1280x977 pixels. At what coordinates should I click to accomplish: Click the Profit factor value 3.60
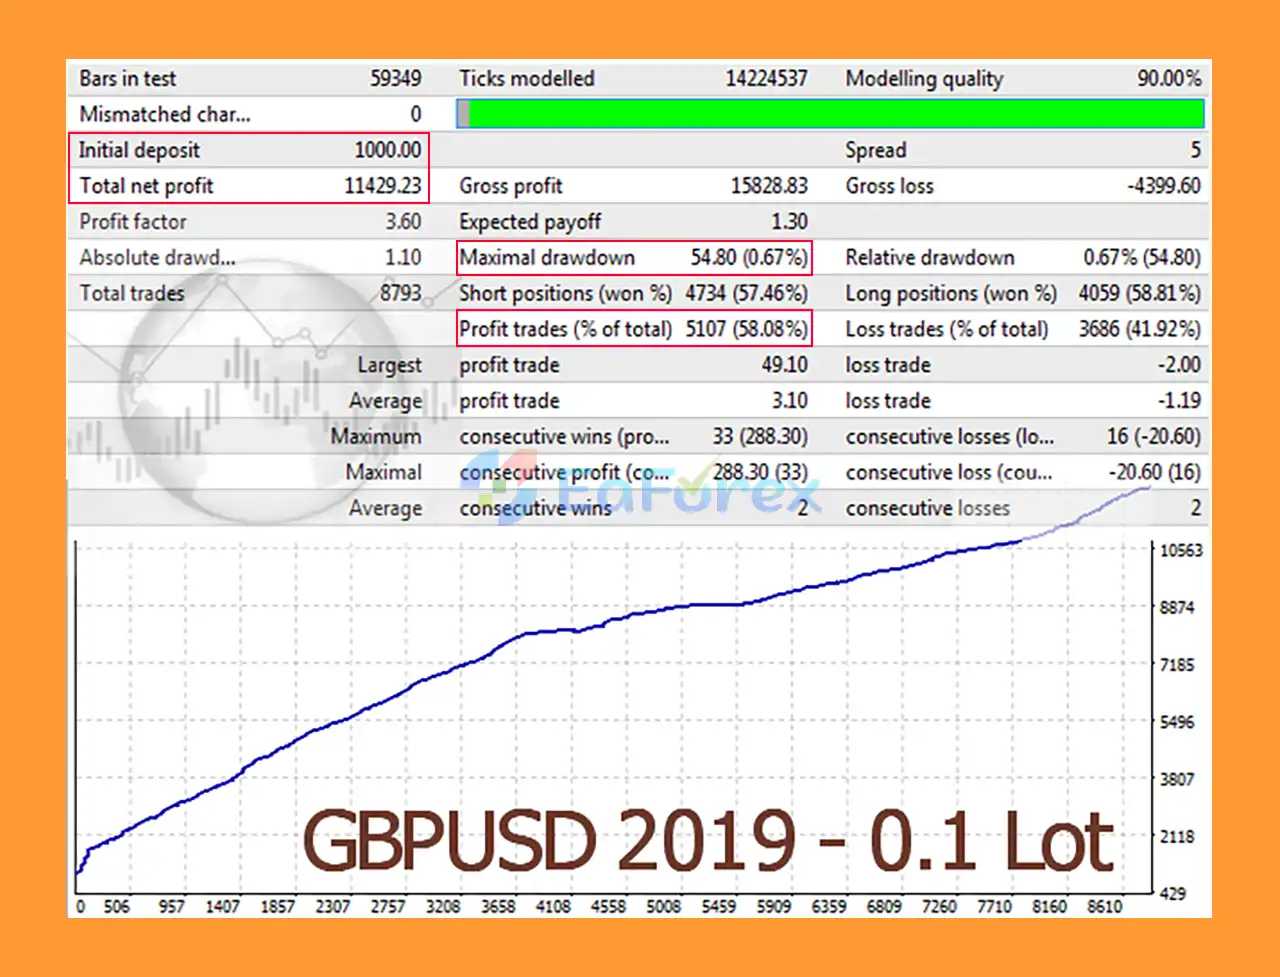click(x=403, y=222)
